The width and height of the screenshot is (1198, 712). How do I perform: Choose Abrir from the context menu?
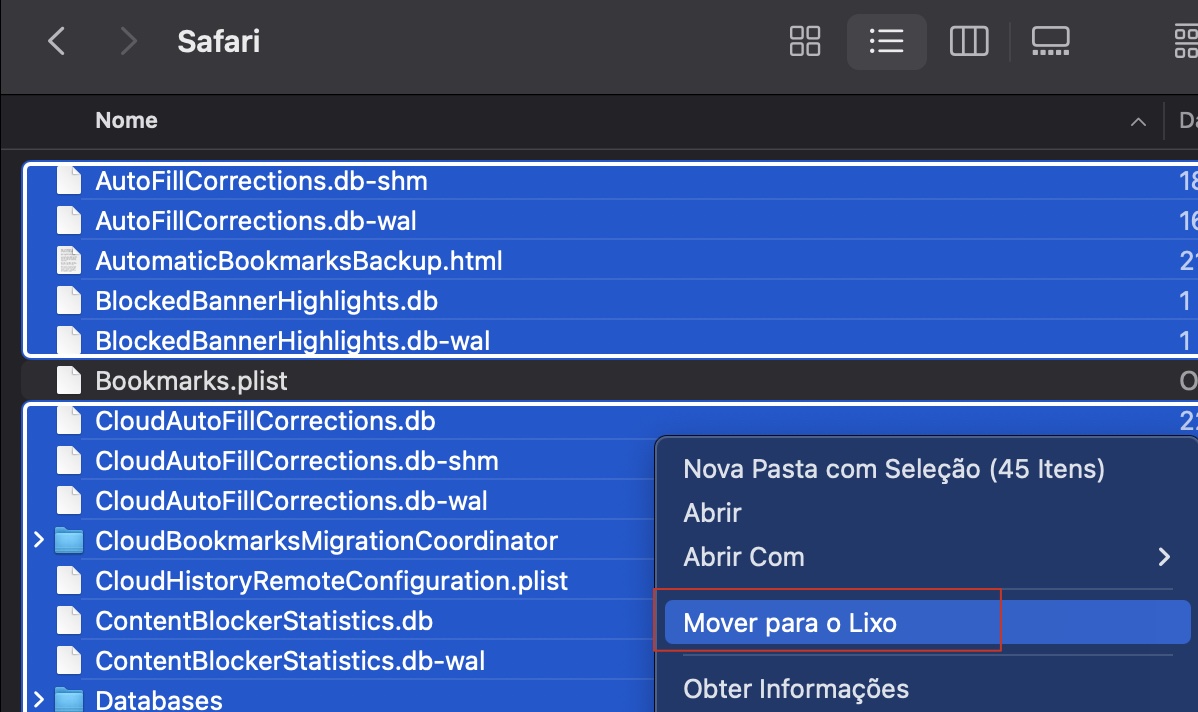click(712, 512)
